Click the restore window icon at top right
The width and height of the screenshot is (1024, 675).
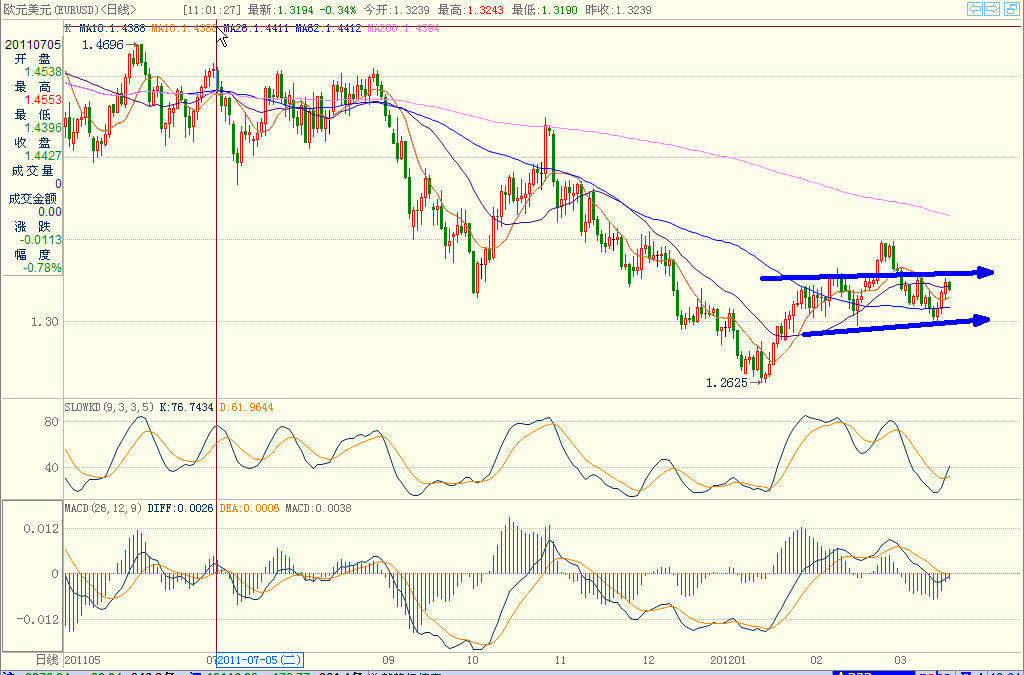pos(1011,8)
